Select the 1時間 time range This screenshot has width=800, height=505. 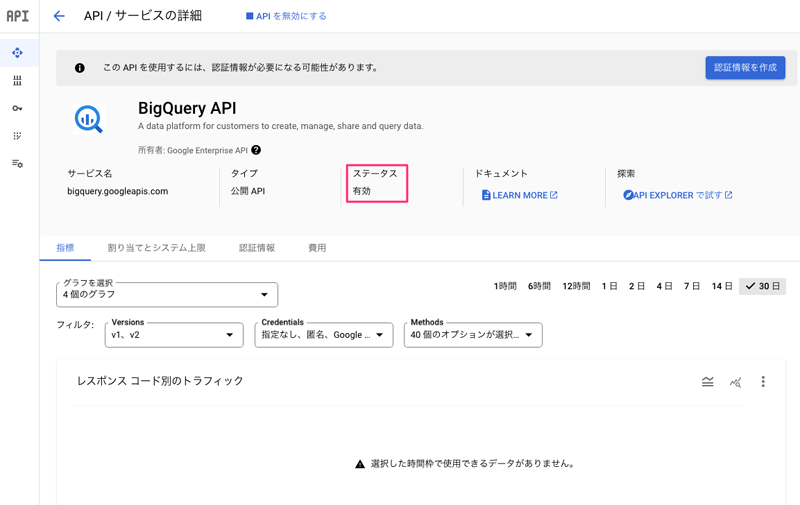505,286
